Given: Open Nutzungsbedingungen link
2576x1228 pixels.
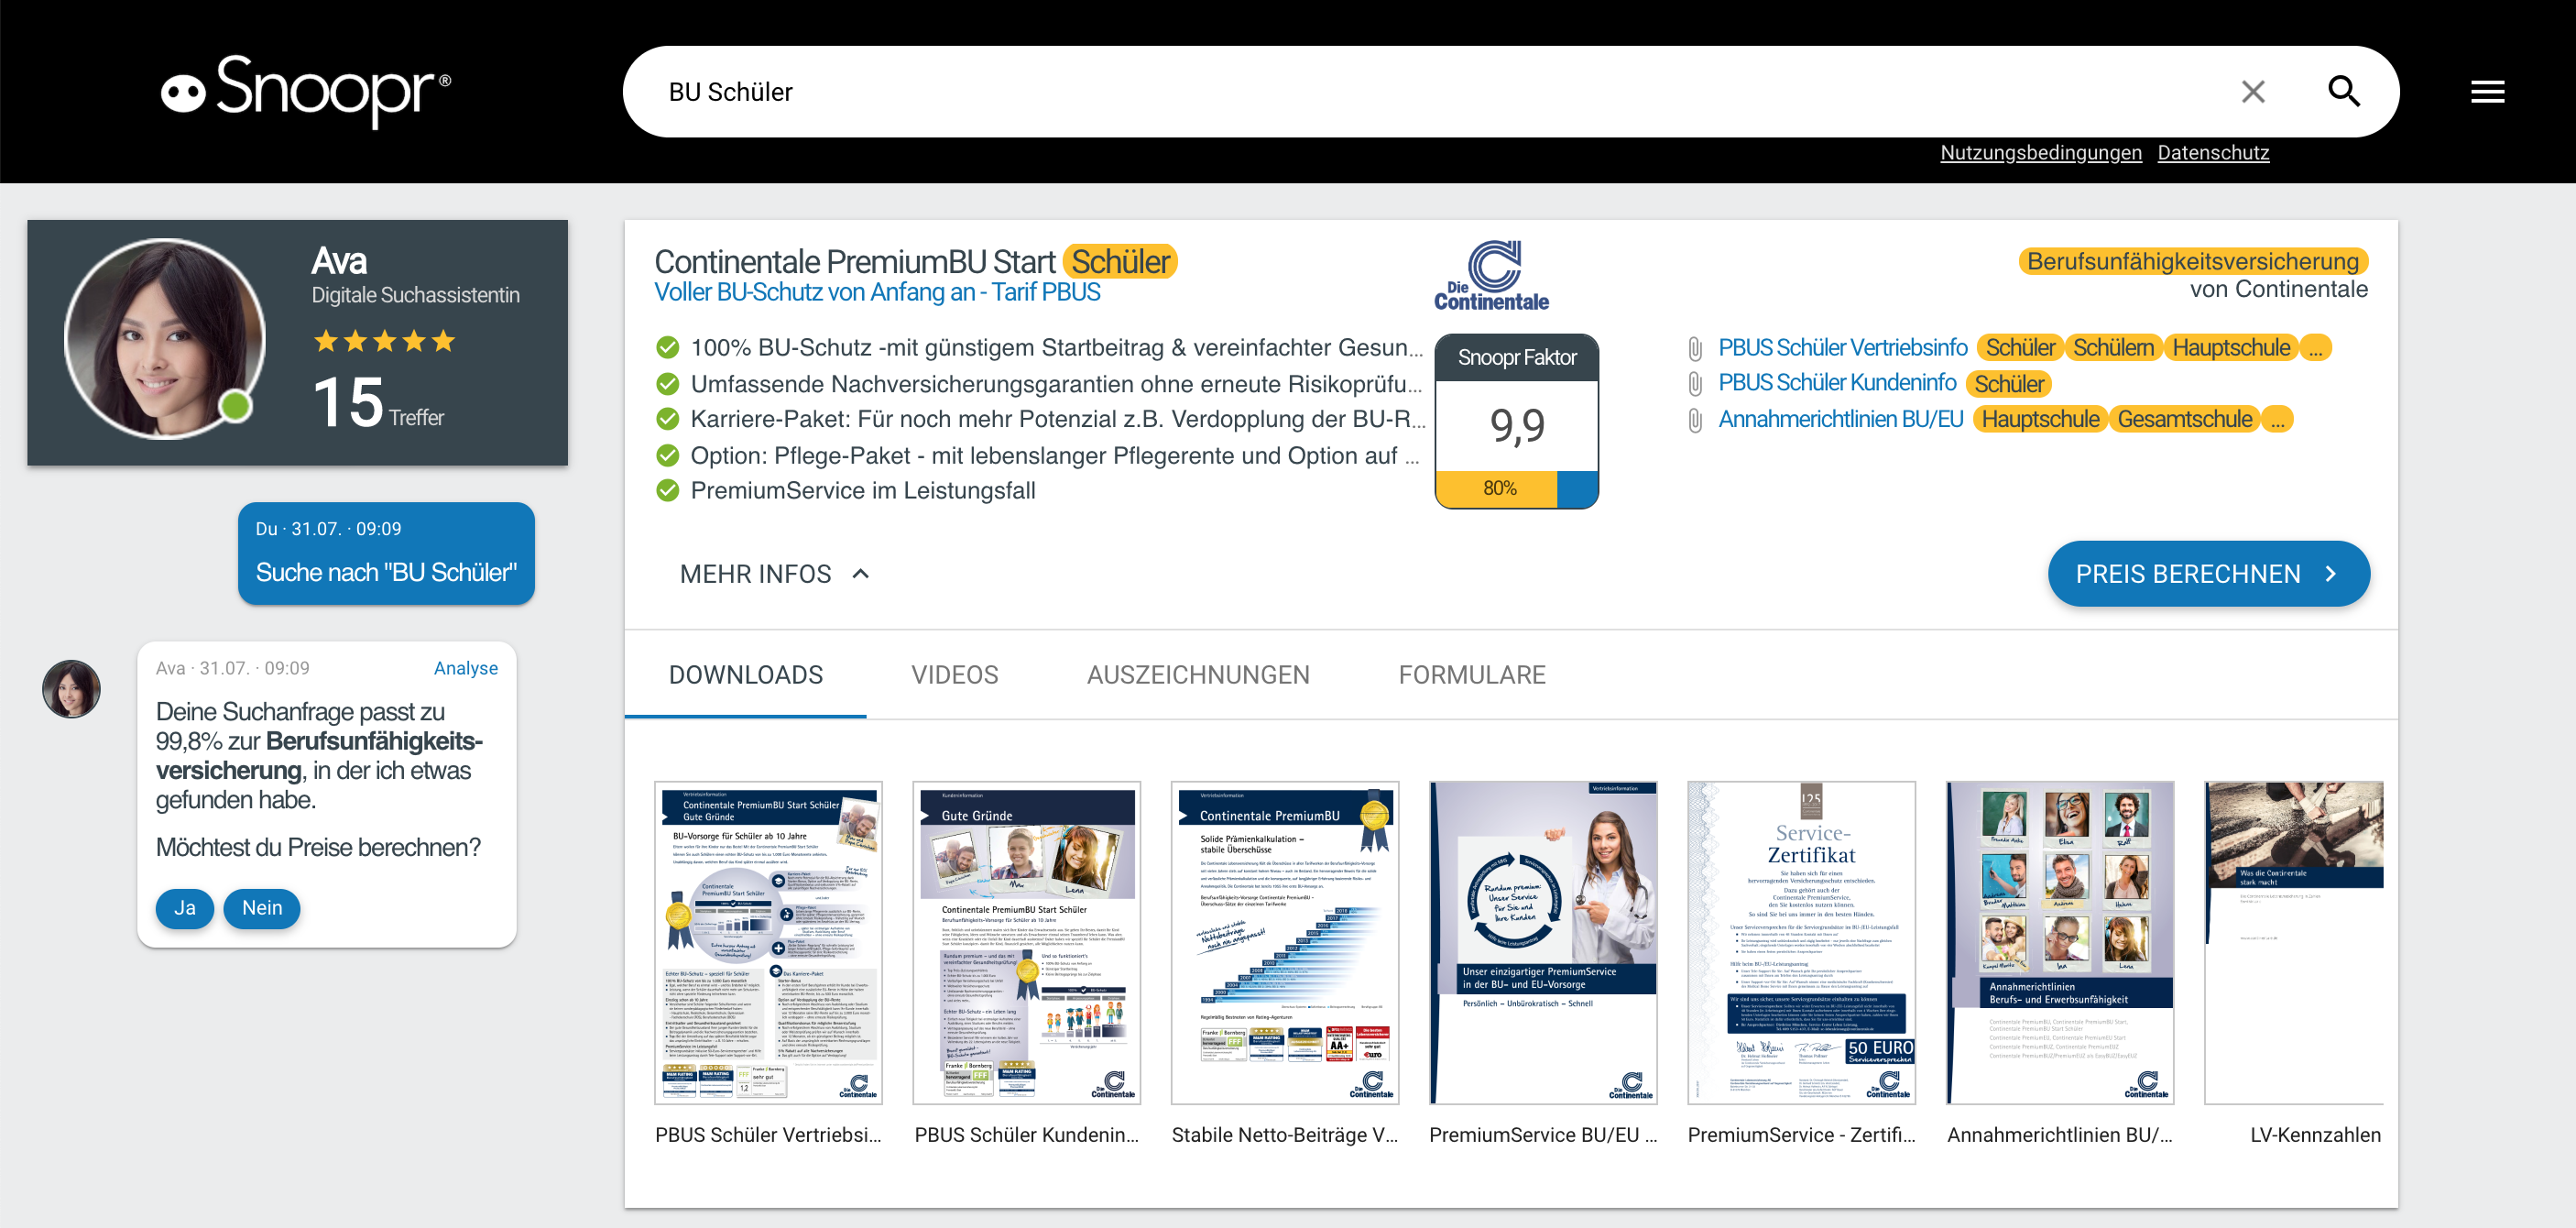Looking at the screenshot, I should click(2040, 152).
